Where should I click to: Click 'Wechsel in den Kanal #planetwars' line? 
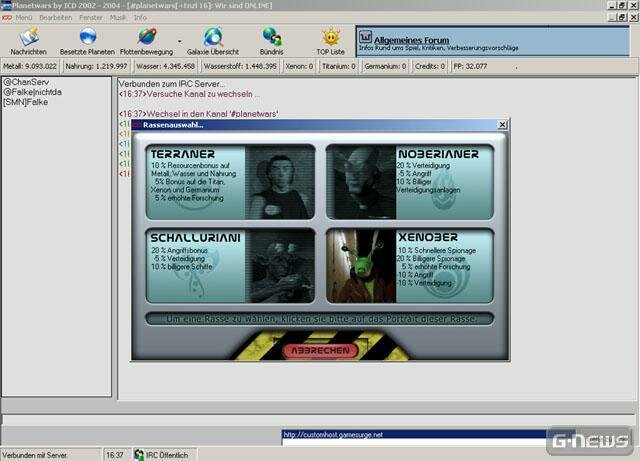point(199,114)
